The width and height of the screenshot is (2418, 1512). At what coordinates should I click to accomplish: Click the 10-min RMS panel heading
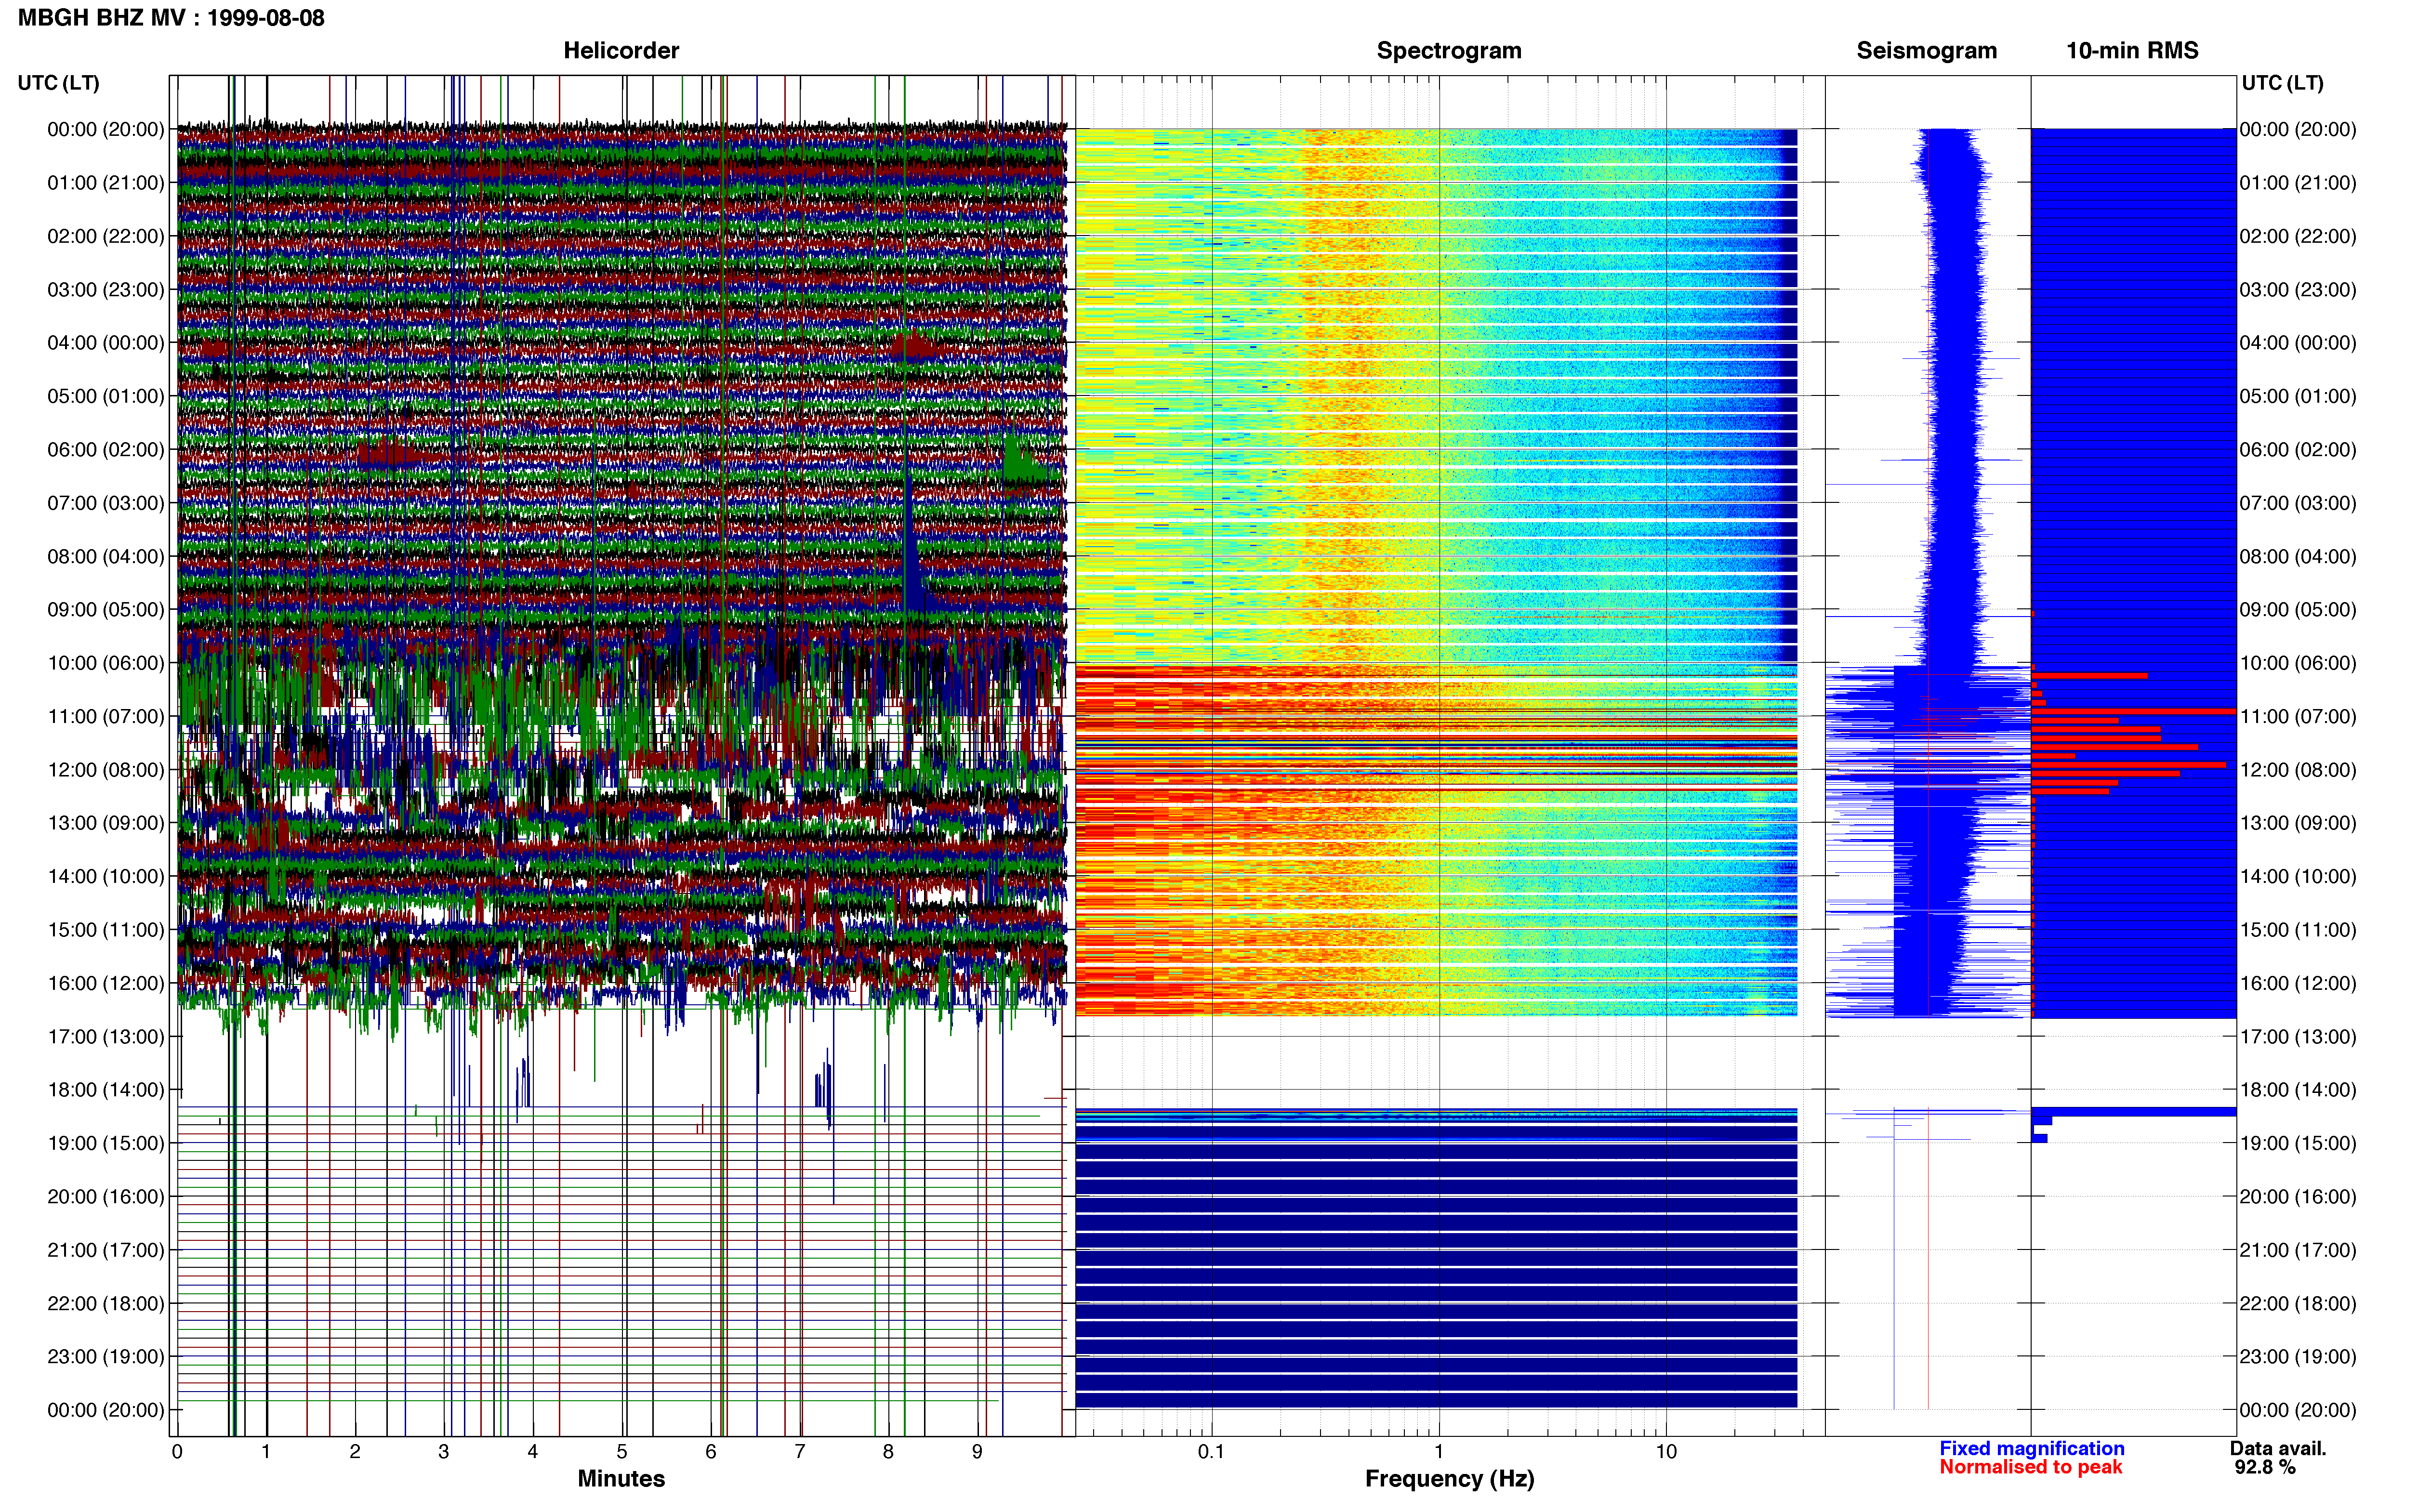2132,51
